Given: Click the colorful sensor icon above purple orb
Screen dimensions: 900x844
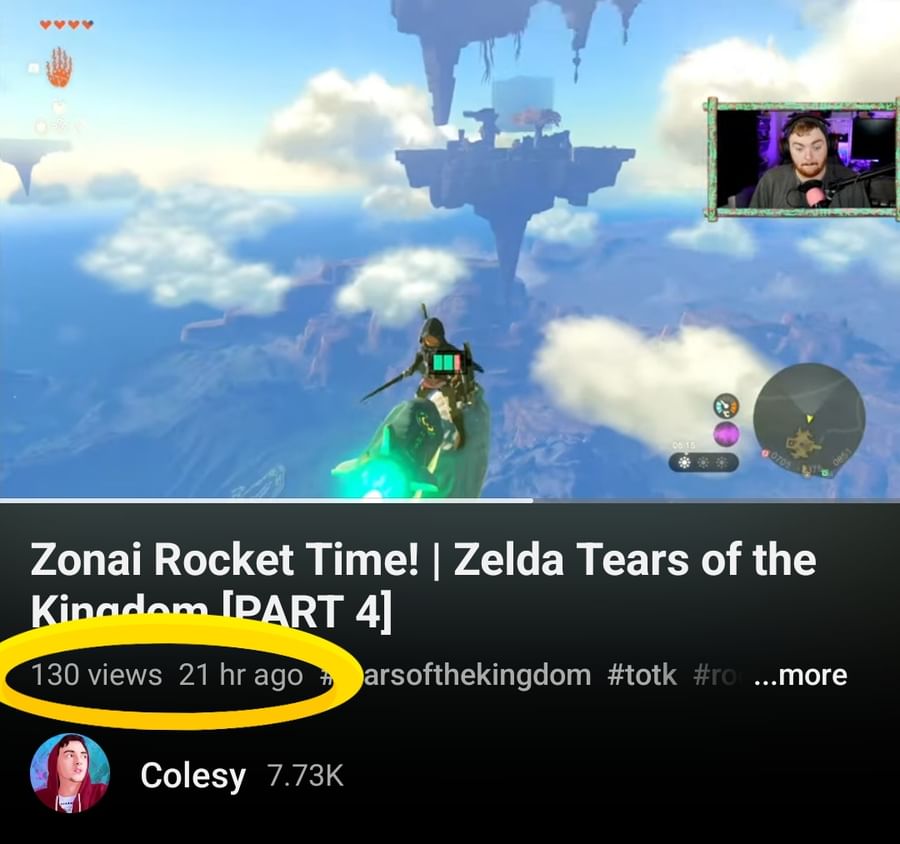Looking at the screenshot, I should (x=727, y=406).
